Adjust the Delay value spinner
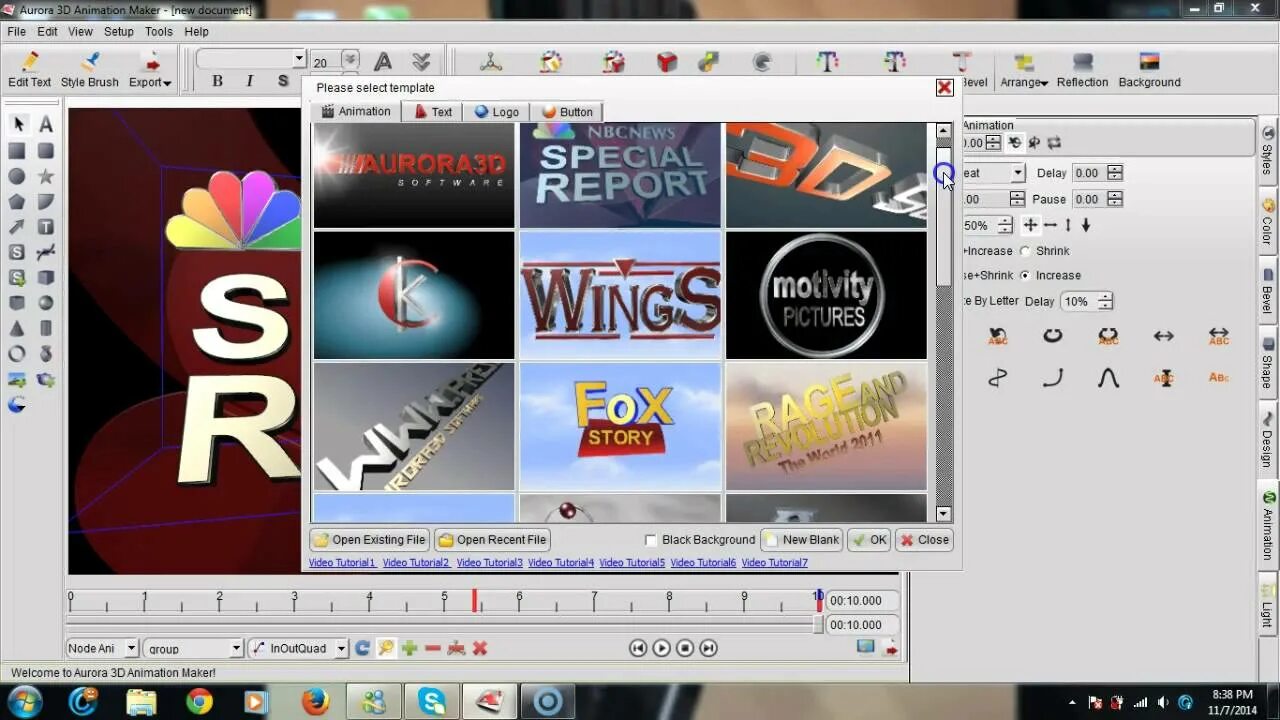Image resolution: width=1280 pixels, height=720 pixels. point(1115,173)
